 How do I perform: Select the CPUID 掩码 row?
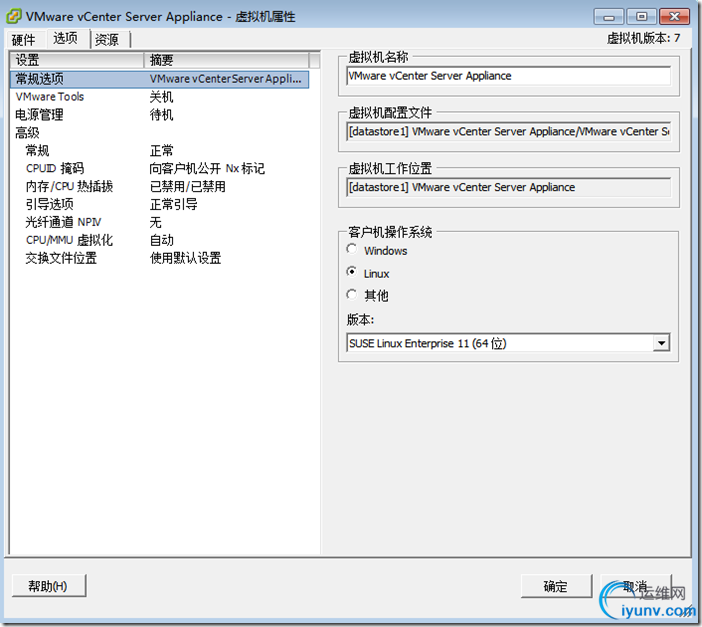click(x=159, y=168)
